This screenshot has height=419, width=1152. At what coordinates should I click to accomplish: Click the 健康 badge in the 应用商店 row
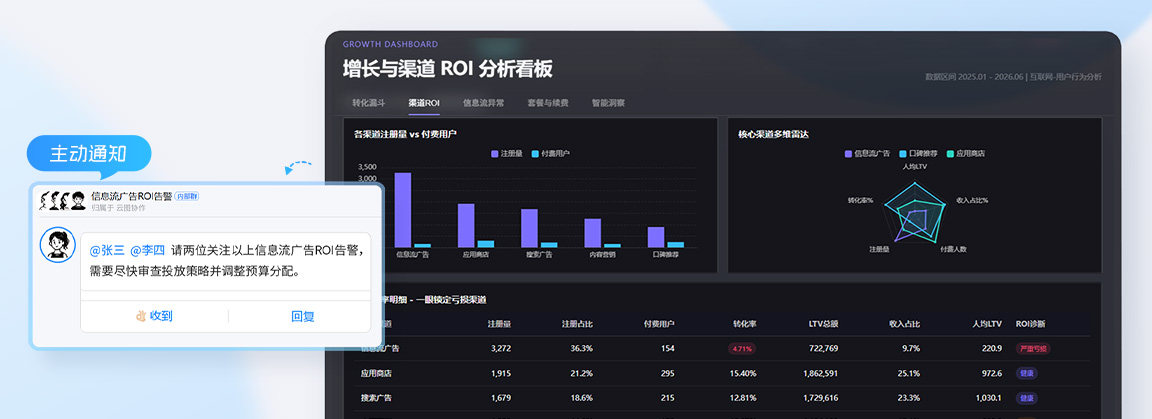(x=1026, y=373)
